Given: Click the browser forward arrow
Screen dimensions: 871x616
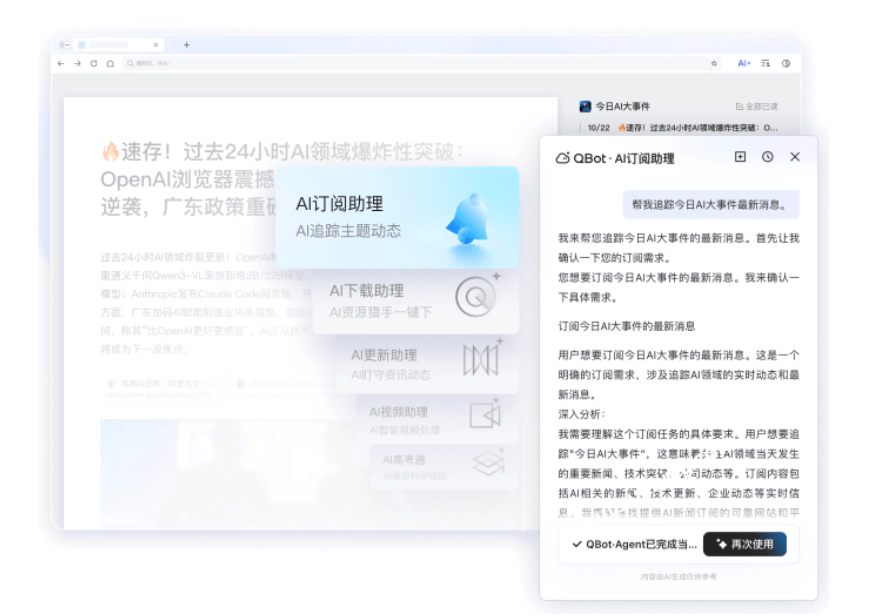Looking at the screenshot, I should pyautogui.click(x=77, y=63).
